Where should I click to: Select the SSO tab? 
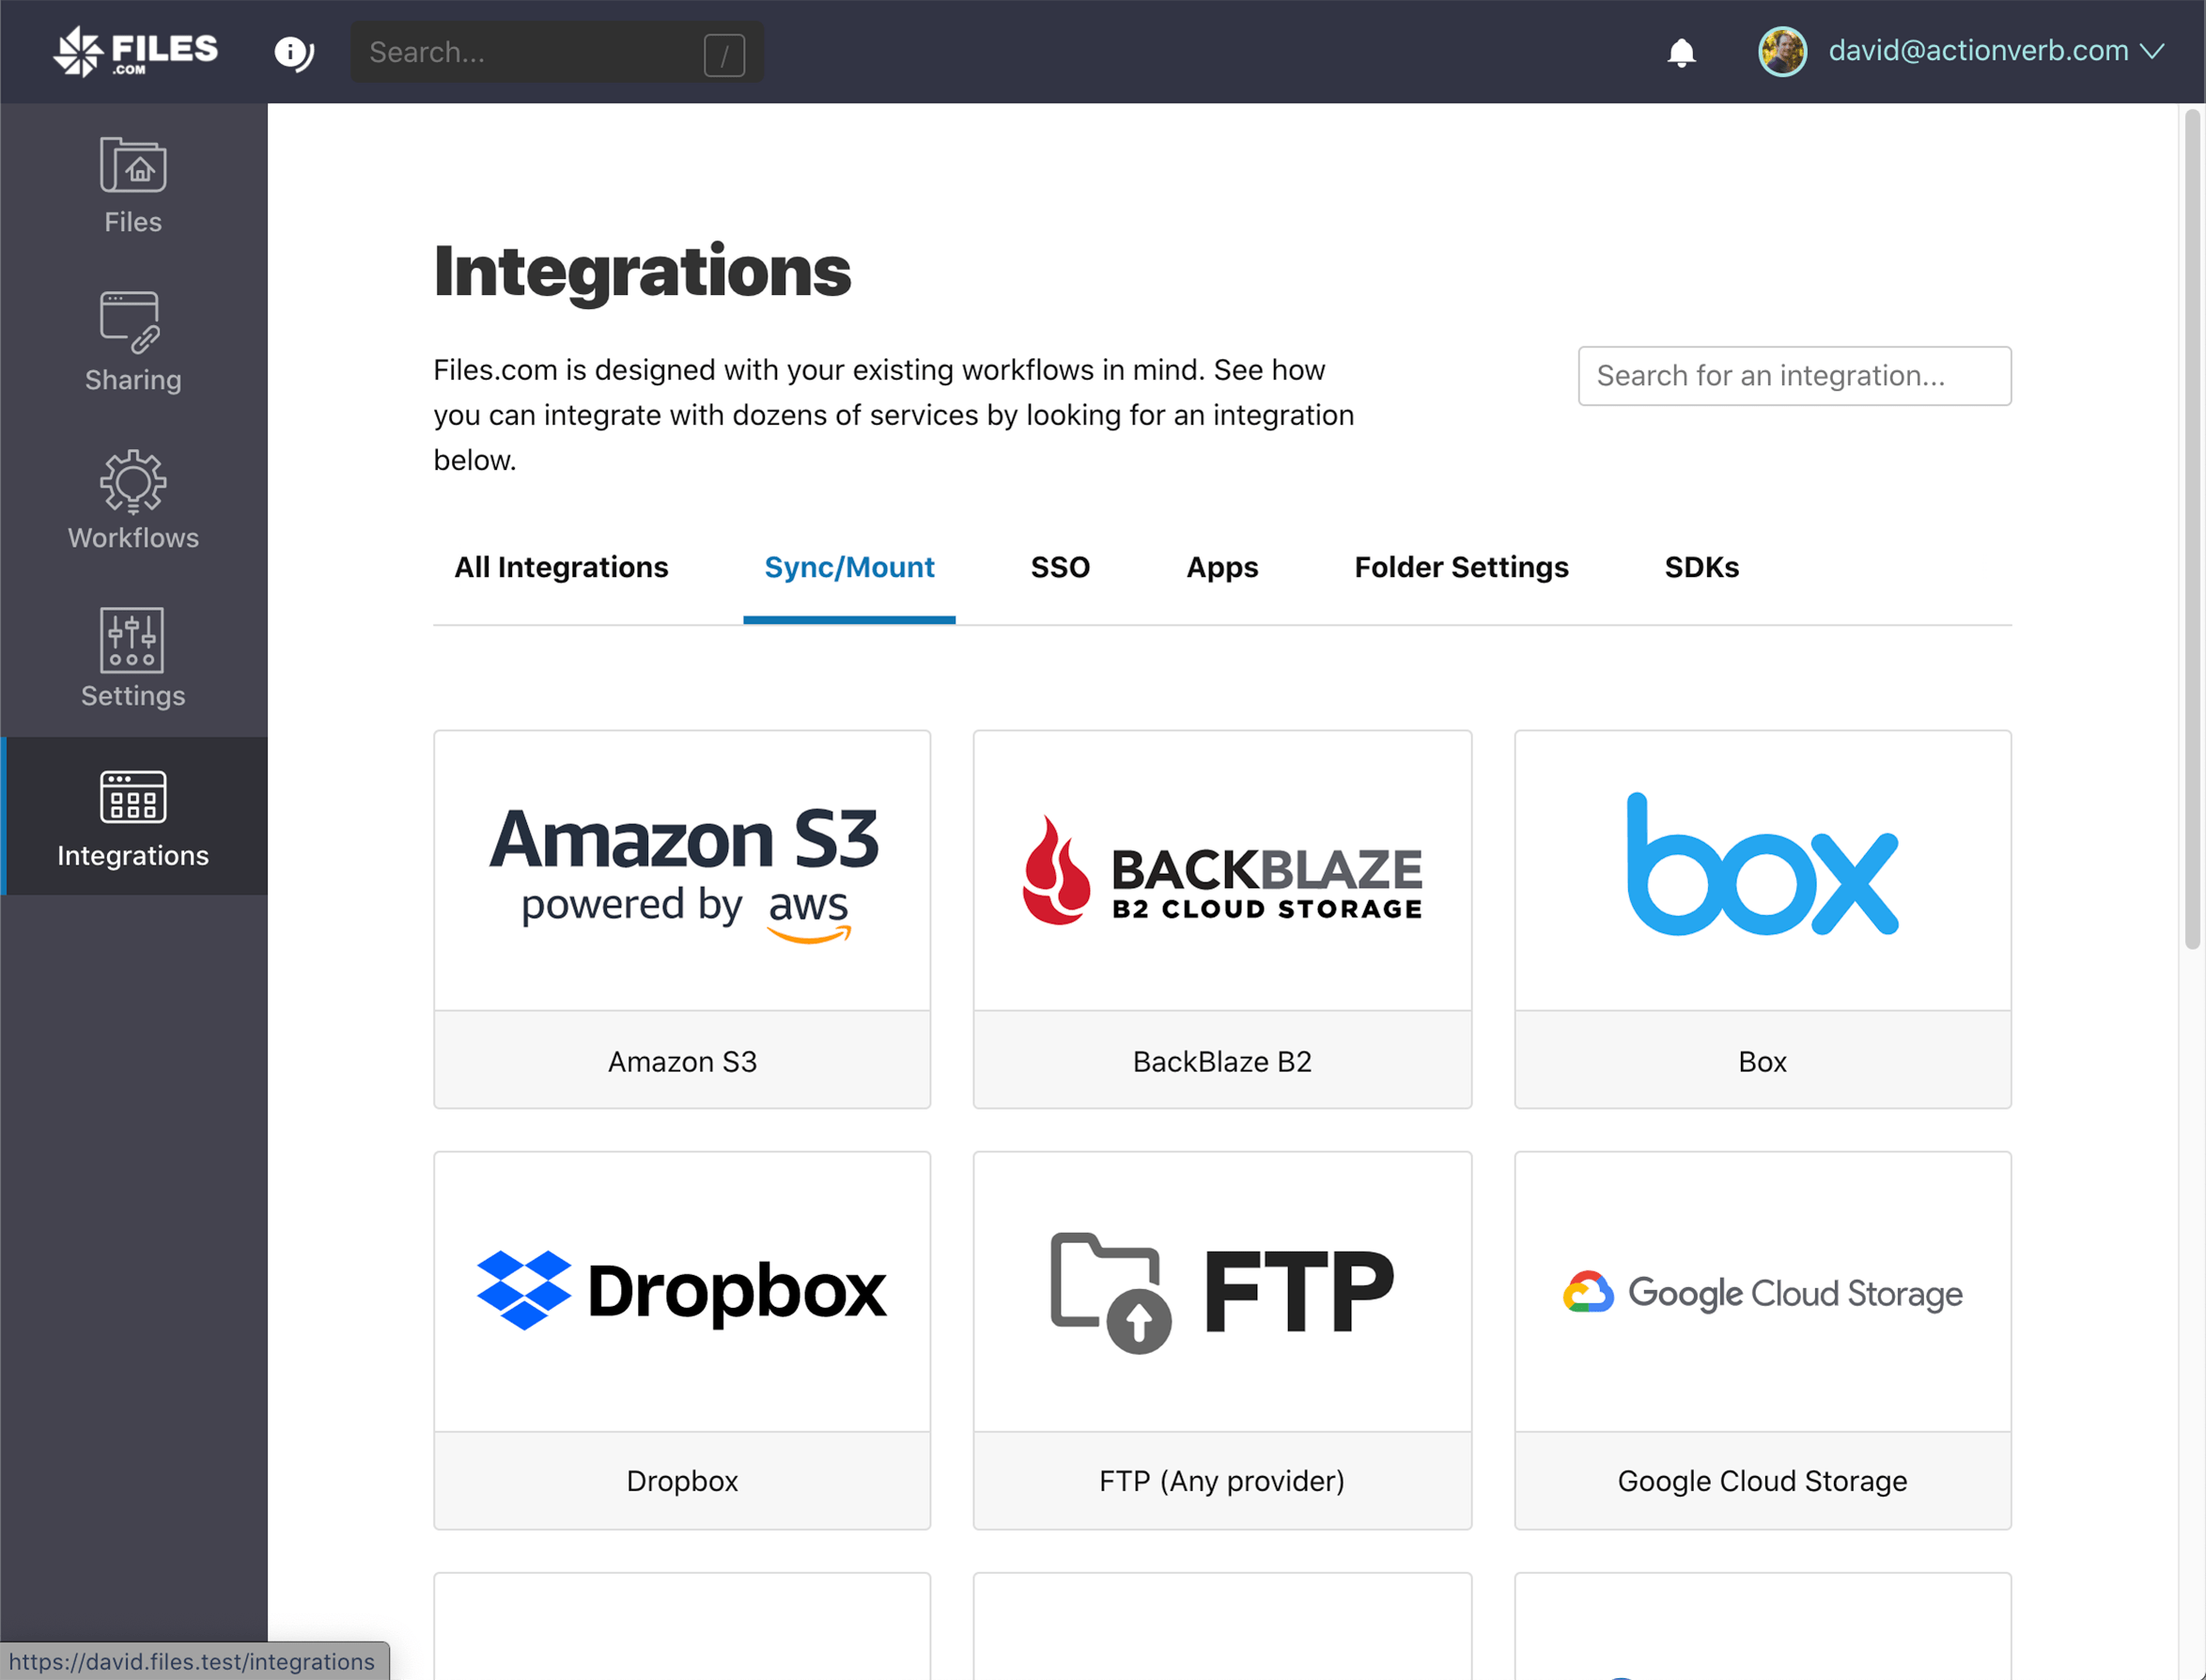tap(1060, 567)
